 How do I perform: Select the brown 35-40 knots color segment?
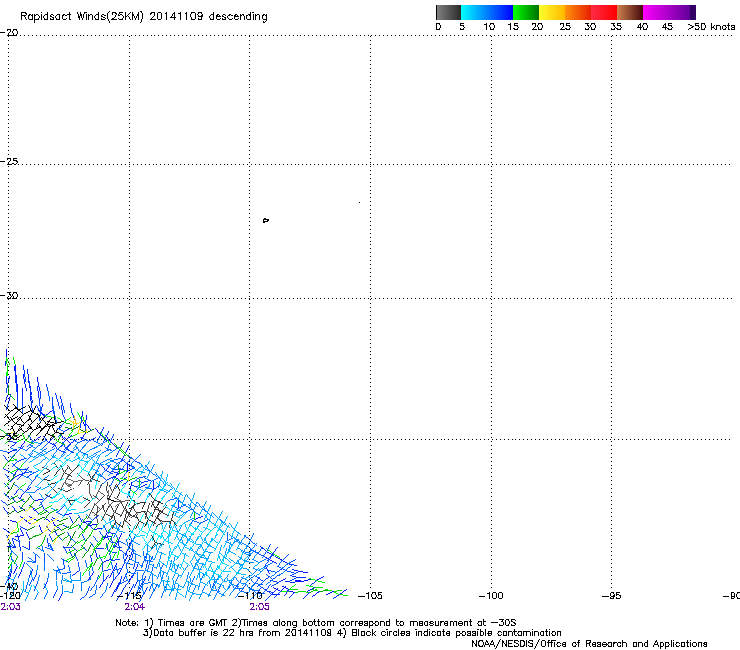[630, 12]
